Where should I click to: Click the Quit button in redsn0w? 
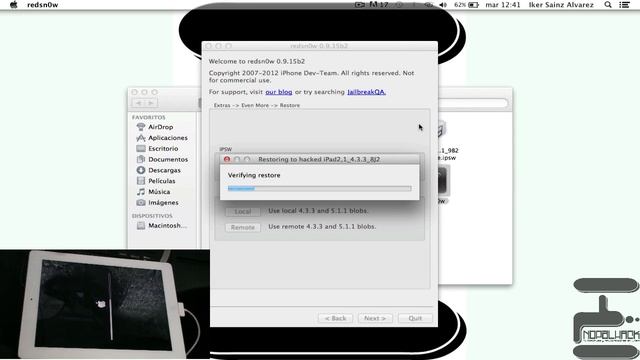[415, 318]
